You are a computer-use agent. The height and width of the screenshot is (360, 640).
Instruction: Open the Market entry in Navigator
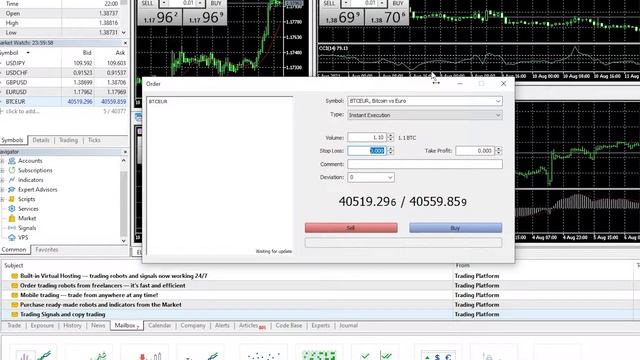point(27,218)
